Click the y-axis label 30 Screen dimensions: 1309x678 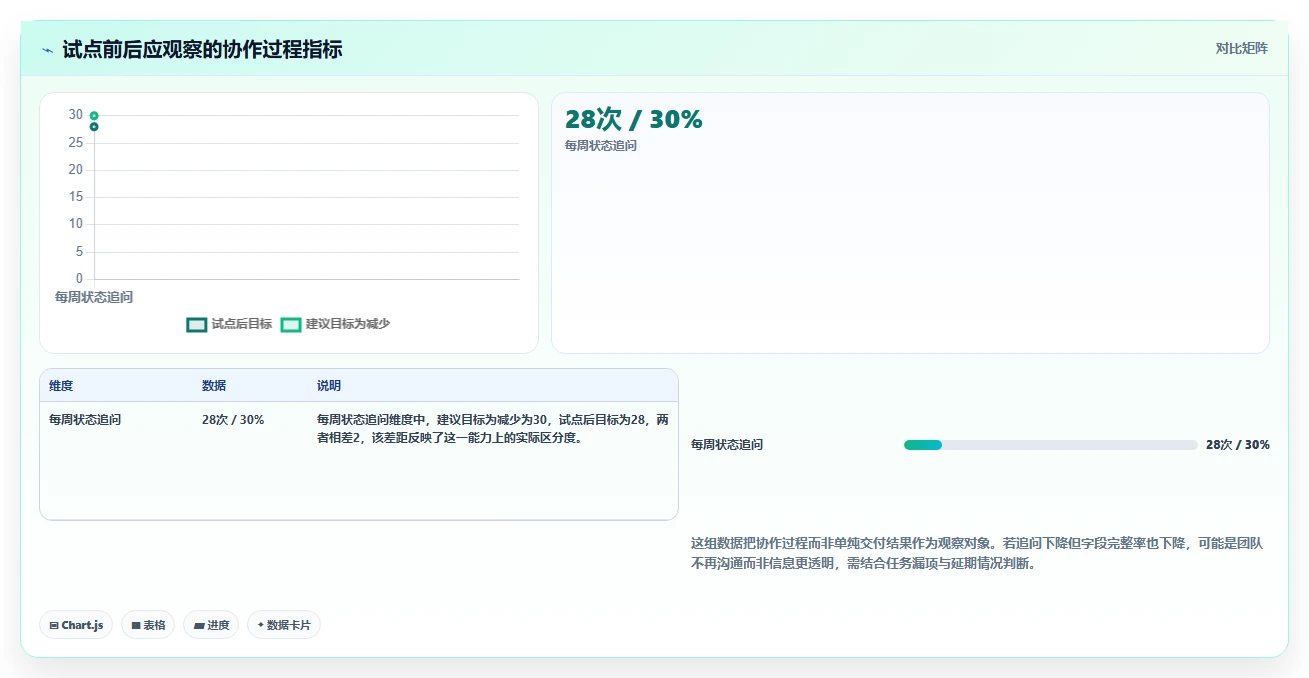click(76, 115)
